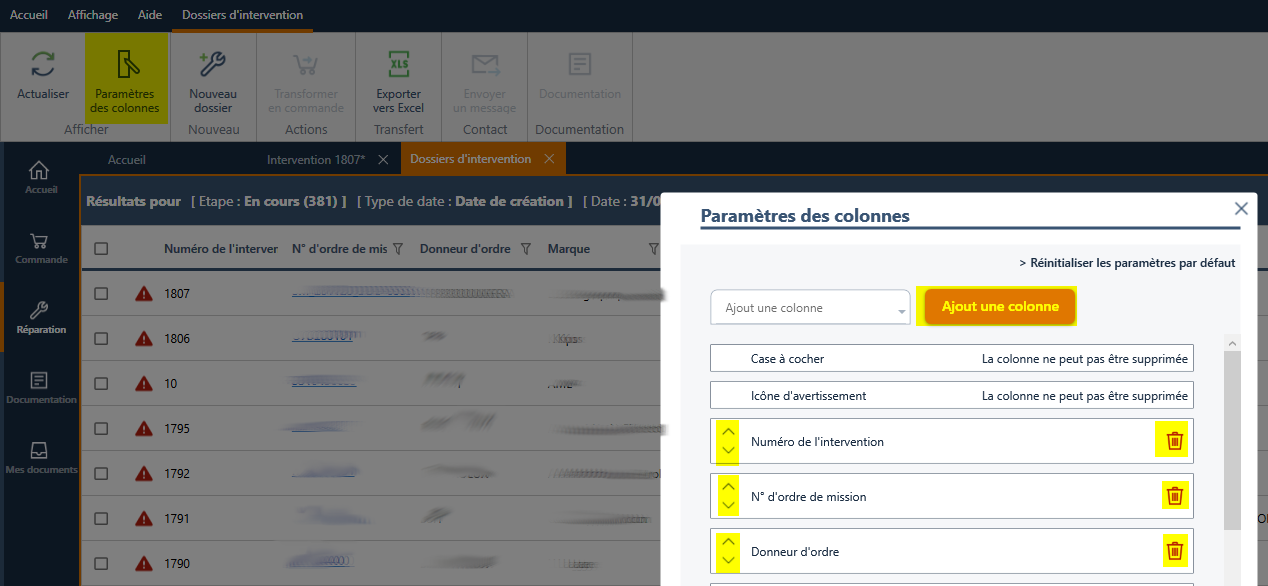Check the row checkbox for intervention 1795
Image resolution: width=1268 pixels, height=586 pixels.
(x=101, y=429)
